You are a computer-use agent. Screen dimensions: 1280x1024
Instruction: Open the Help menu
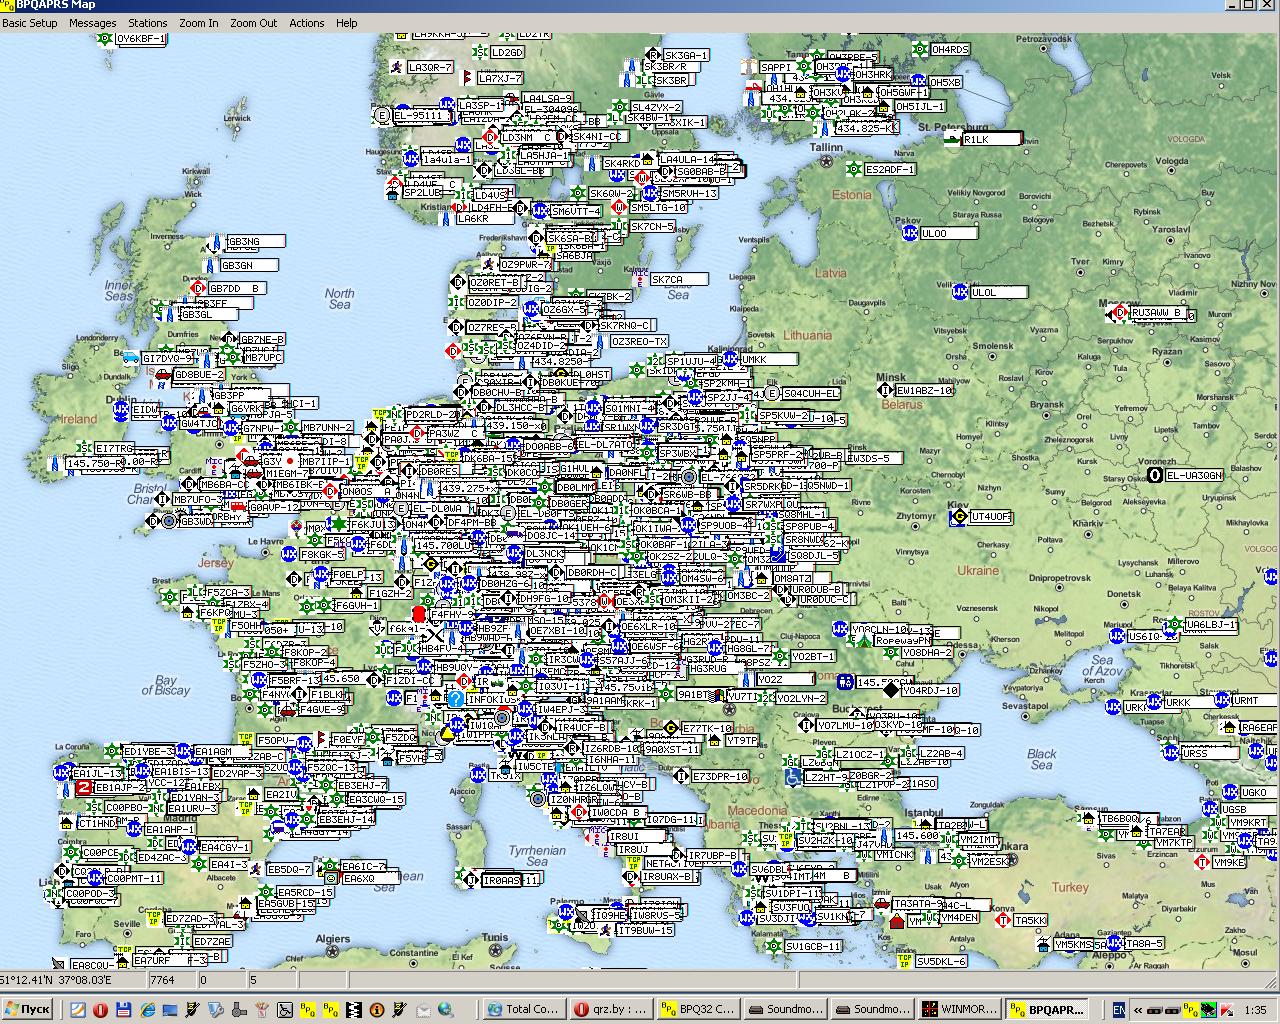pyautogui.click(x=346, y=23)
